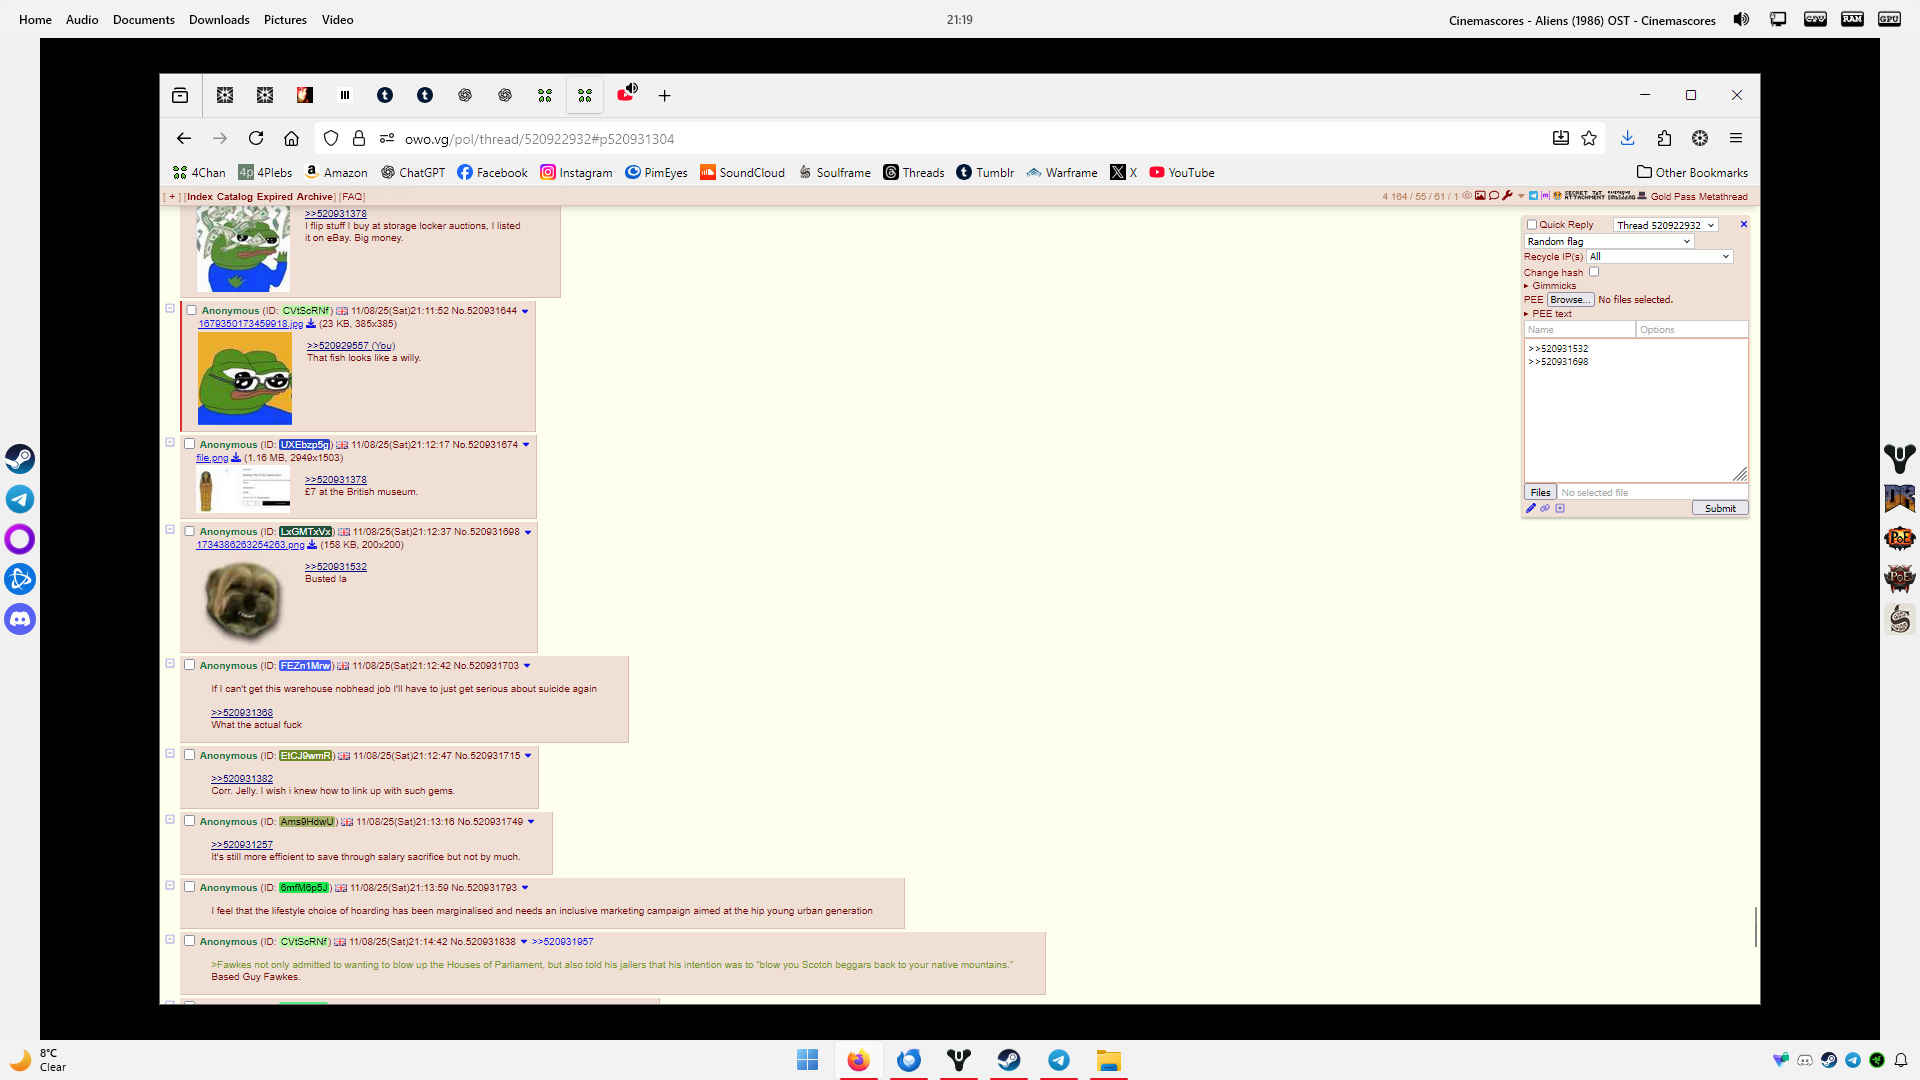
Task: Open the wrench settings icon in header
Action: (1507, 196)
